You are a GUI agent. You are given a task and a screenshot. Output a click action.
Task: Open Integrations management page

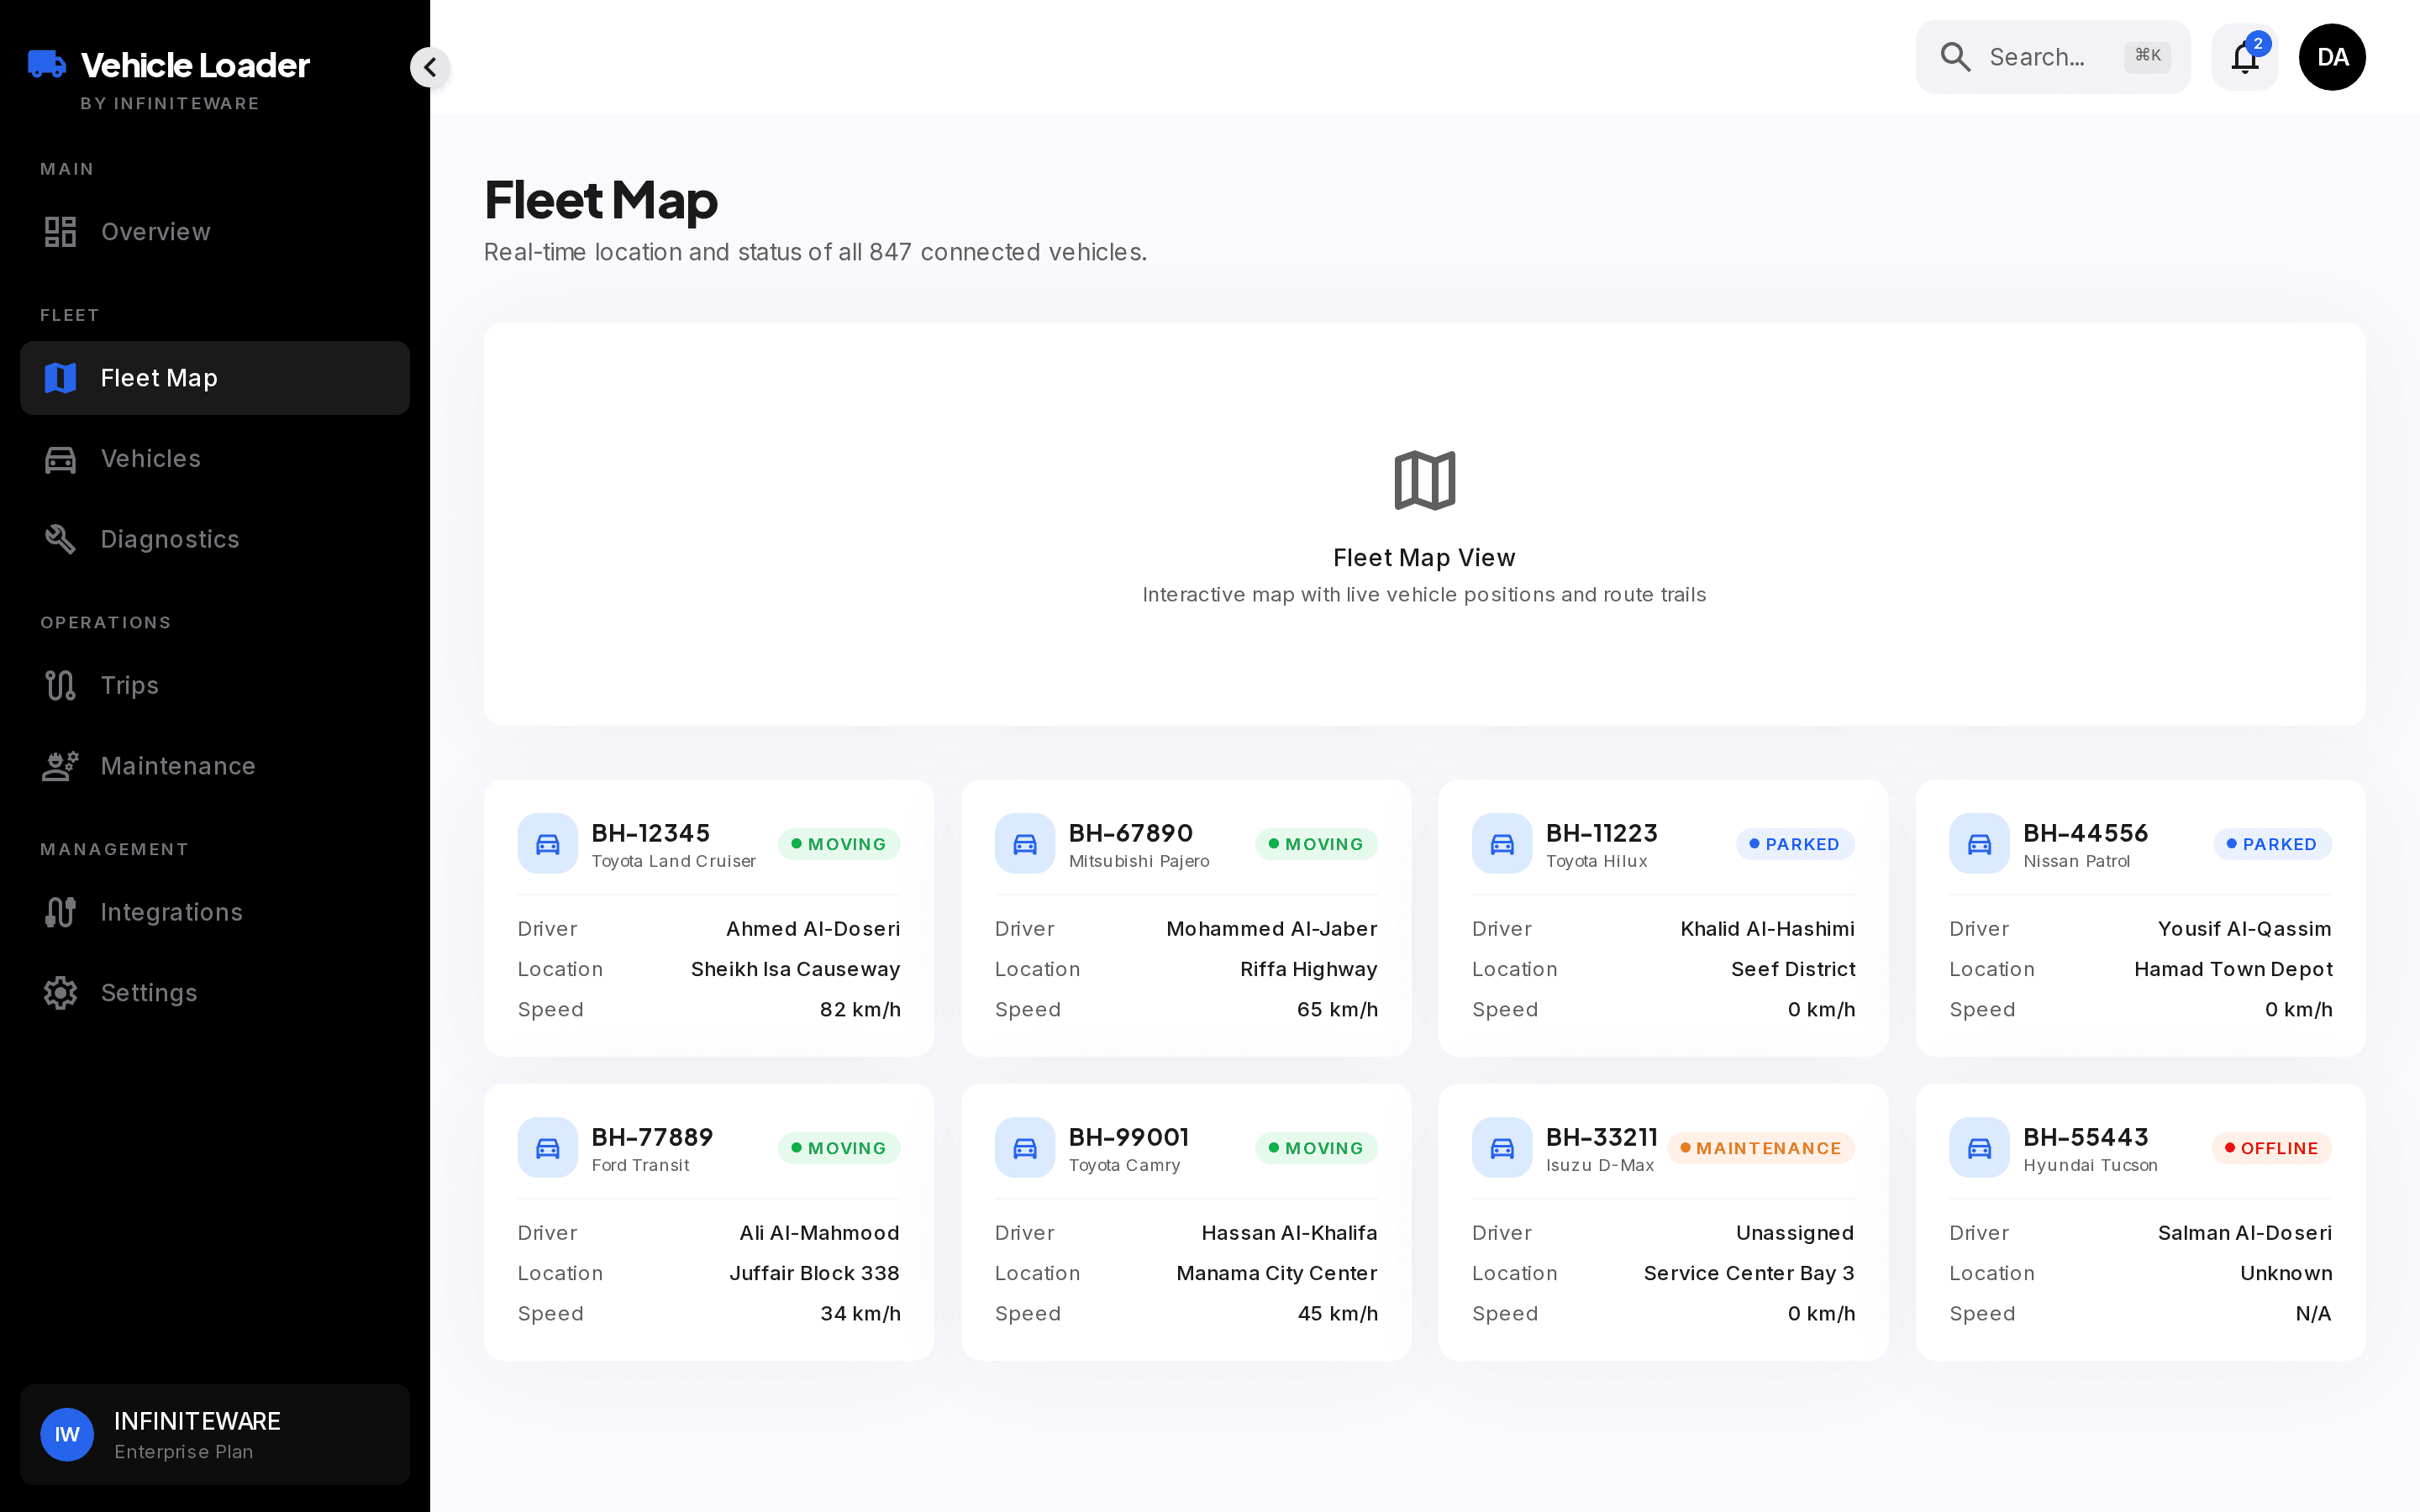[215, 913]
